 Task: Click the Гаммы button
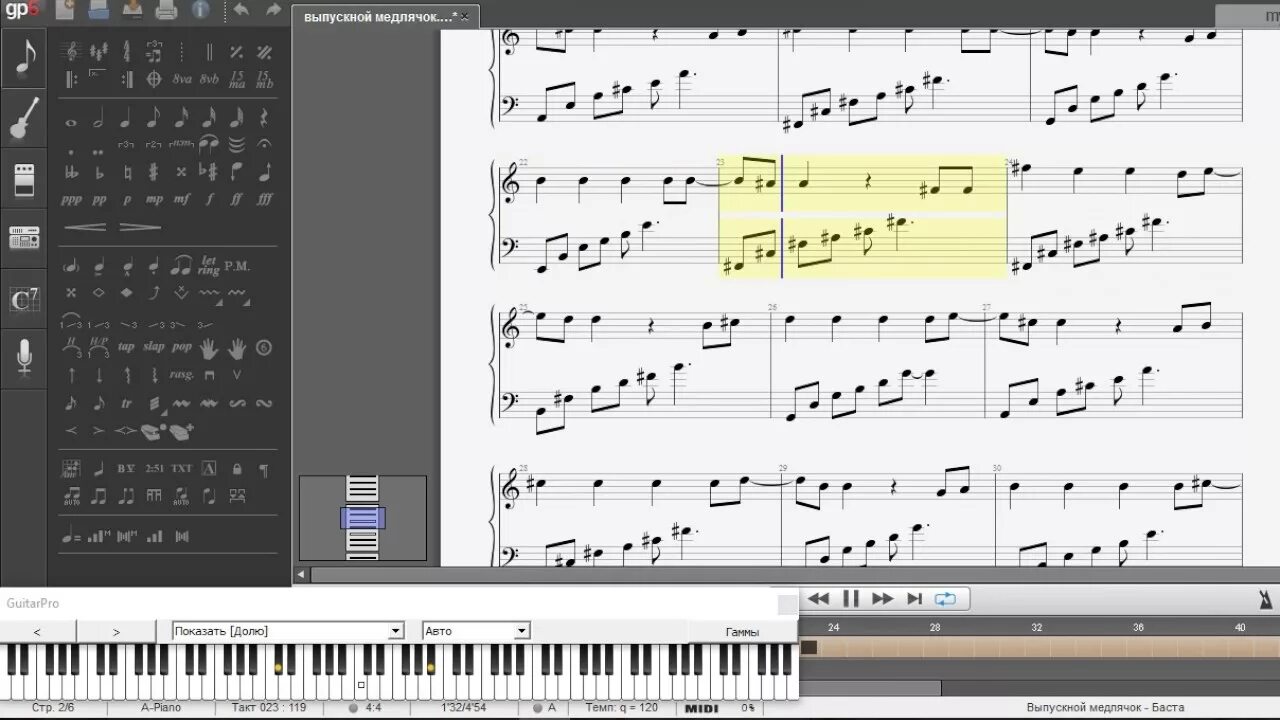pyautogui.click(x=742, y=632)
